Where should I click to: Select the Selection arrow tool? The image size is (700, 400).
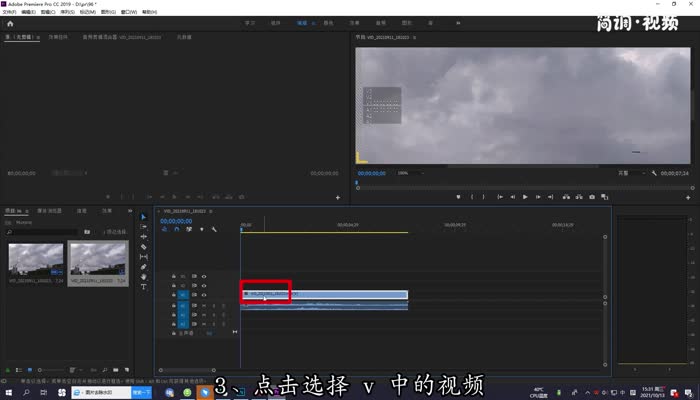[x=144, y=216]
